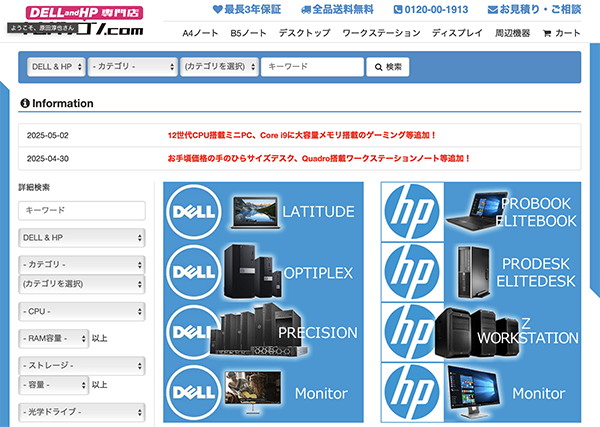
Task: Open the sidebar カテゴリ dropdown
Action: point(82,265)
